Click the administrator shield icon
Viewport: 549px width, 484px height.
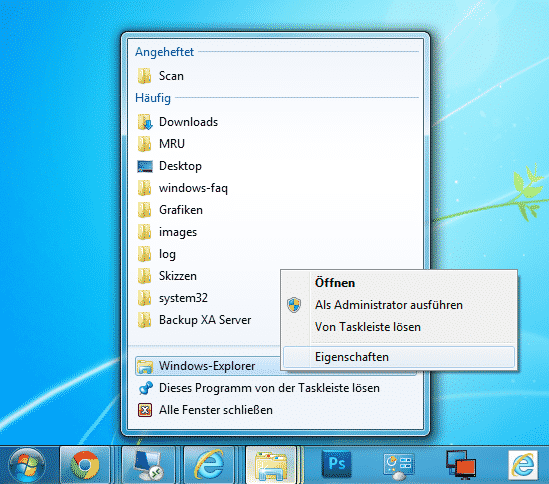[x=294, y=305]
